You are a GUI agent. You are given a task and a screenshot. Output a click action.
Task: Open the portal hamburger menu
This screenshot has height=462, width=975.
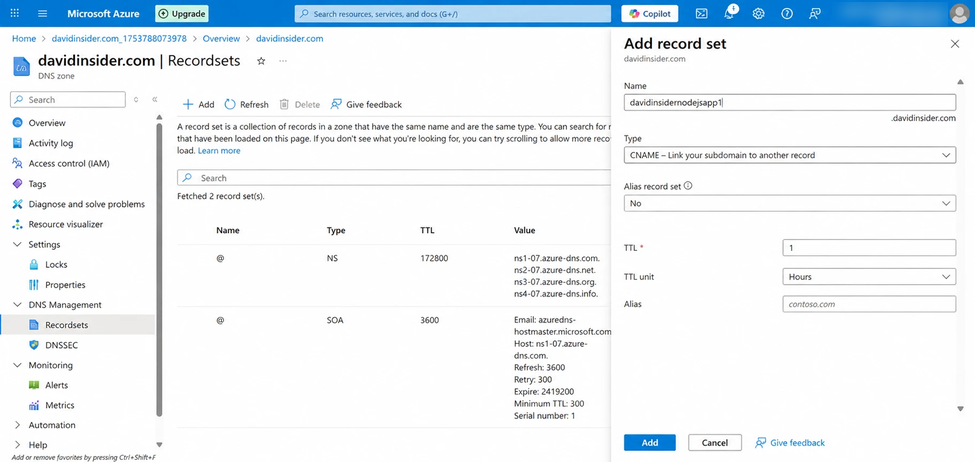[x=43, y=13]
